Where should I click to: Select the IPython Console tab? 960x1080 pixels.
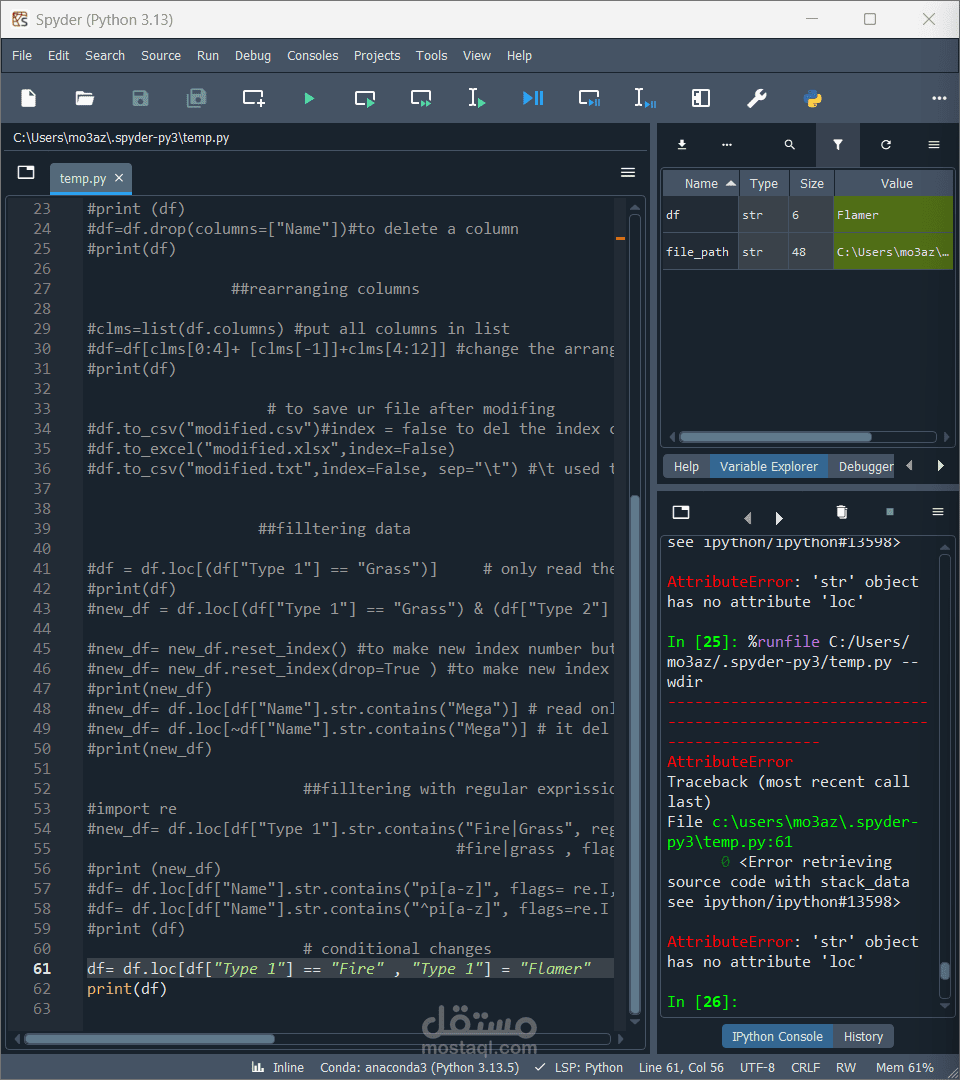(778, 1037)
